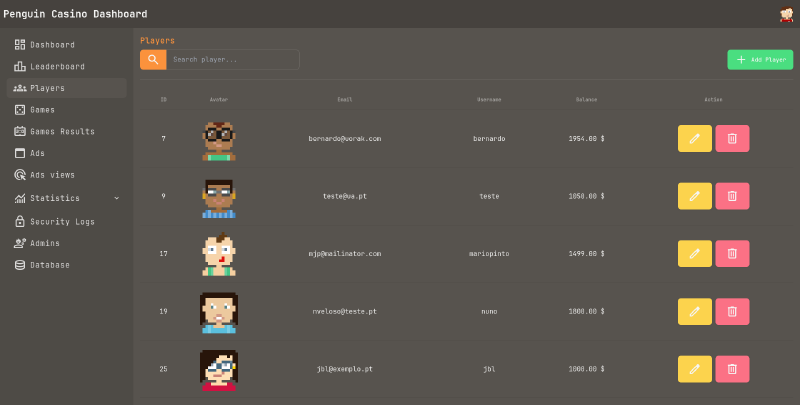Click the user profile avatar in top bar
Image resolution: width=800 pixels, height=405 pixels.
coord(786,14)
